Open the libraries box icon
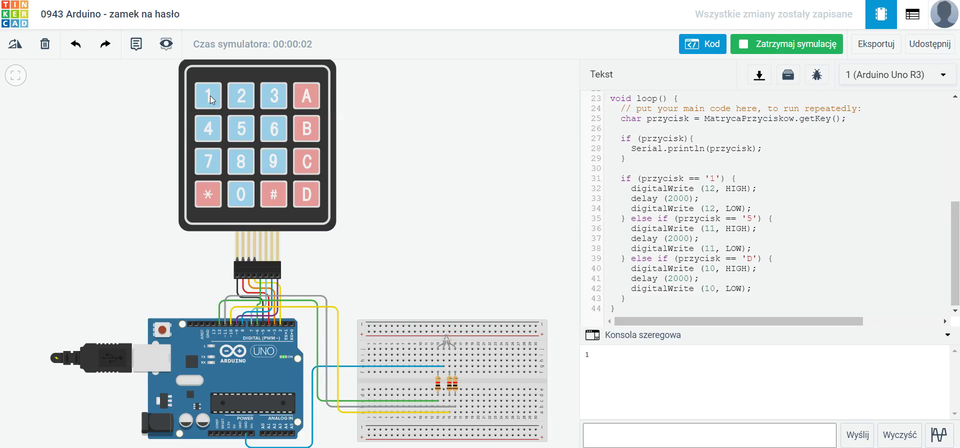Image resolution: width=960 pixels, height=448 pixels. click(x=788, y=75)
